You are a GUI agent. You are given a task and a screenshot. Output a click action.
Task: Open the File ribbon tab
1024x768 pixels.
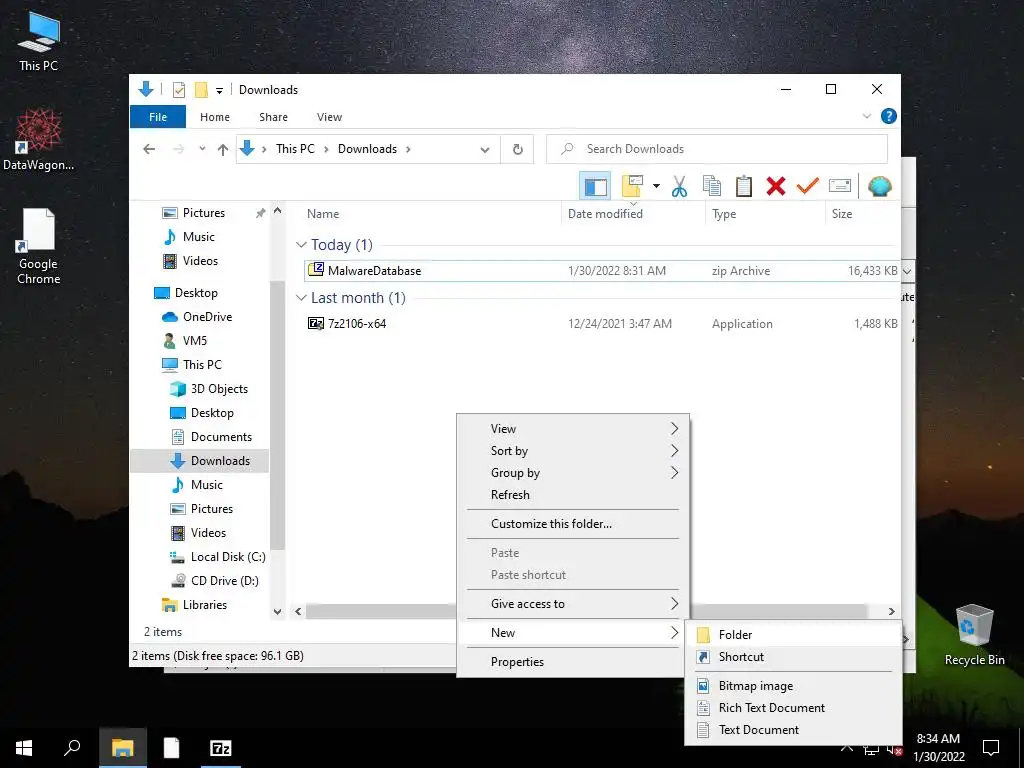(x=158, y=117)
